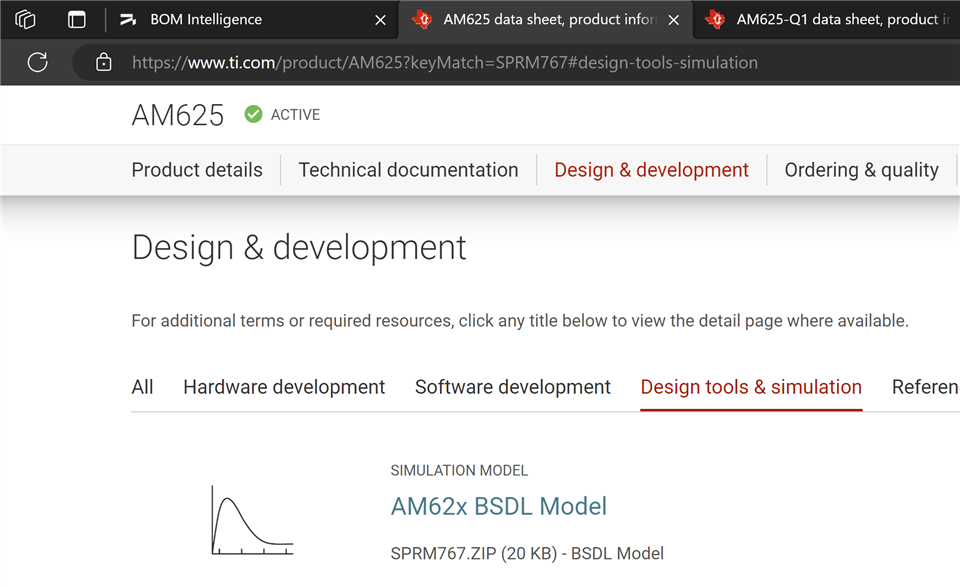View site info via the lock icon
The height and width of the screenshot is (587, 960).
tap(103, 62)
